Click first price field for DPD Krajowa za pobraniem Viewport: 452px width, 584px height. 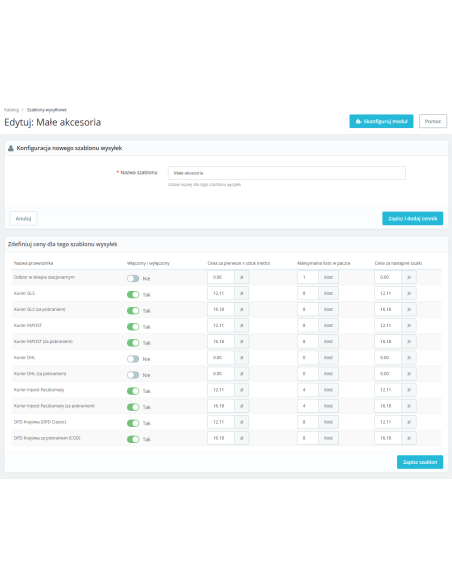pyautogui.click(x=221, y=438)
